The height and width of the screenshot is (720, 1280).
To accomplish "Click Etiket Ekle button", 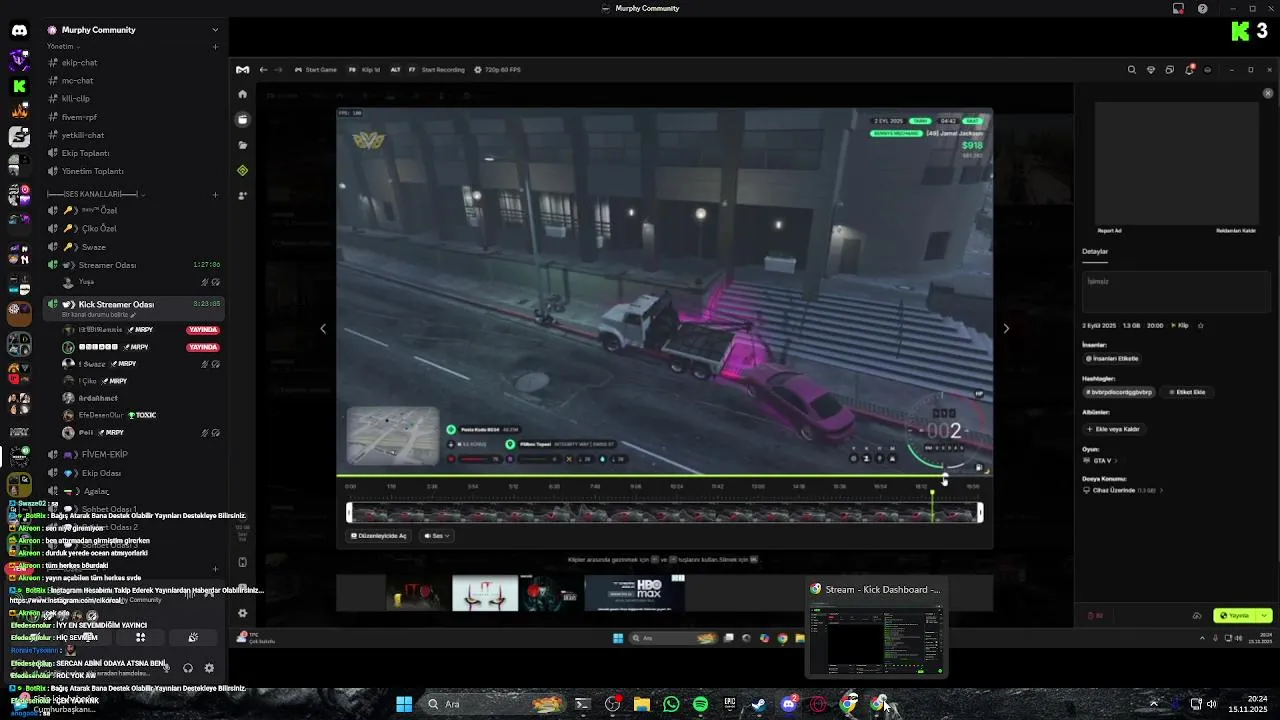I will coord(1186,392).
